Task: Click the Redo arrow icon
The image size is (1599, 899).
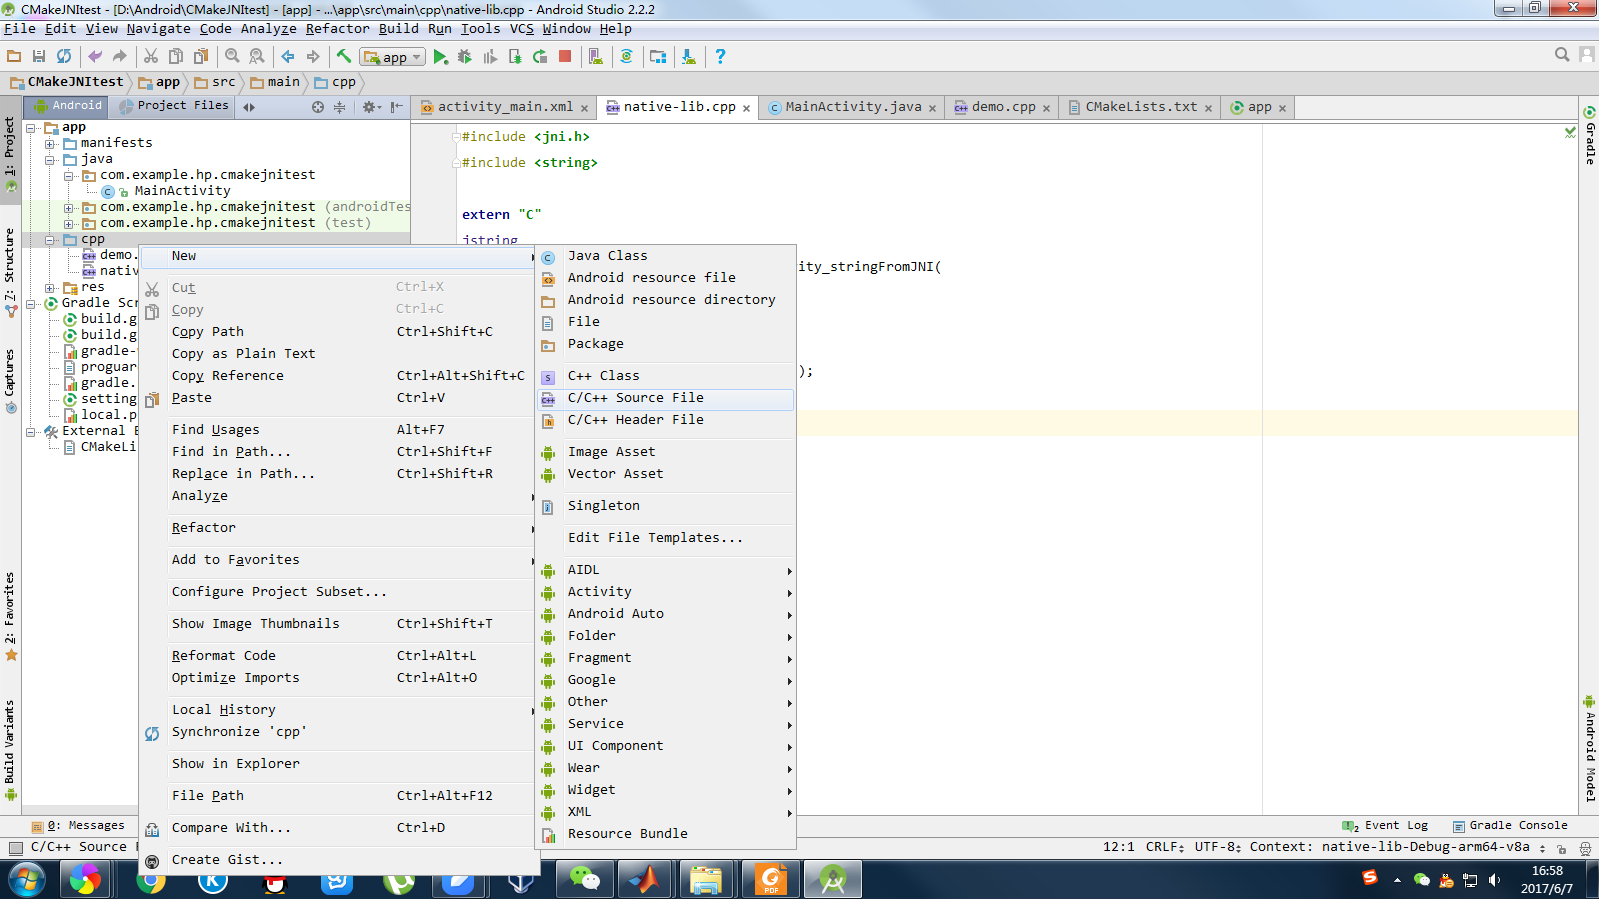Action: coord(120,57)
